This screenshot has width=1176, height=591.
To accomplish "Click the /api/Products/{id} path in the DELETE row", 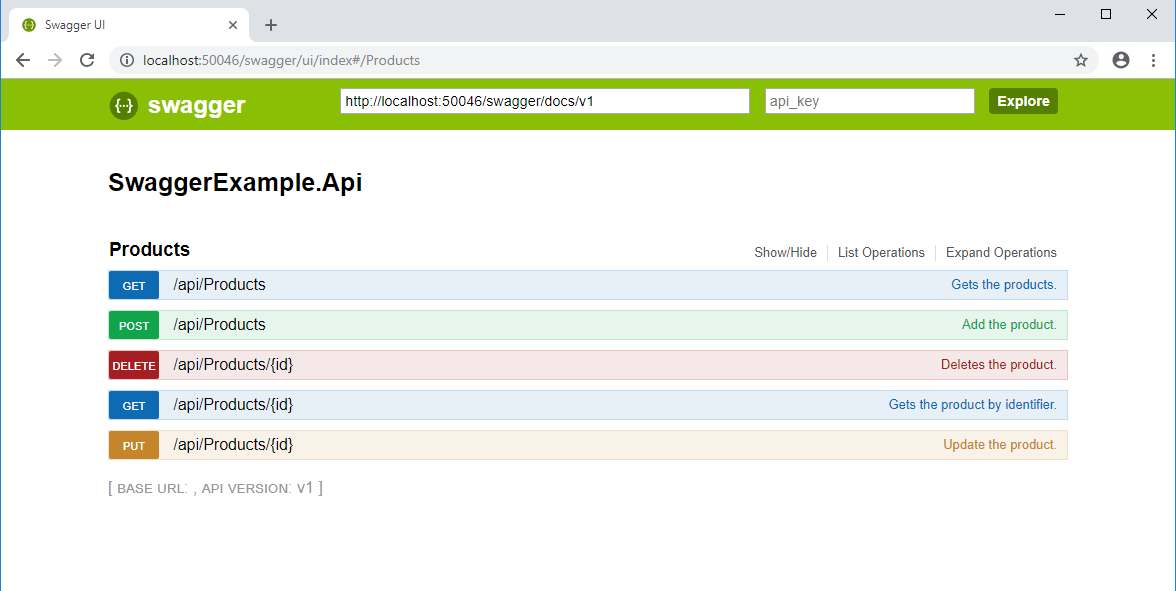I will point(233,364).
